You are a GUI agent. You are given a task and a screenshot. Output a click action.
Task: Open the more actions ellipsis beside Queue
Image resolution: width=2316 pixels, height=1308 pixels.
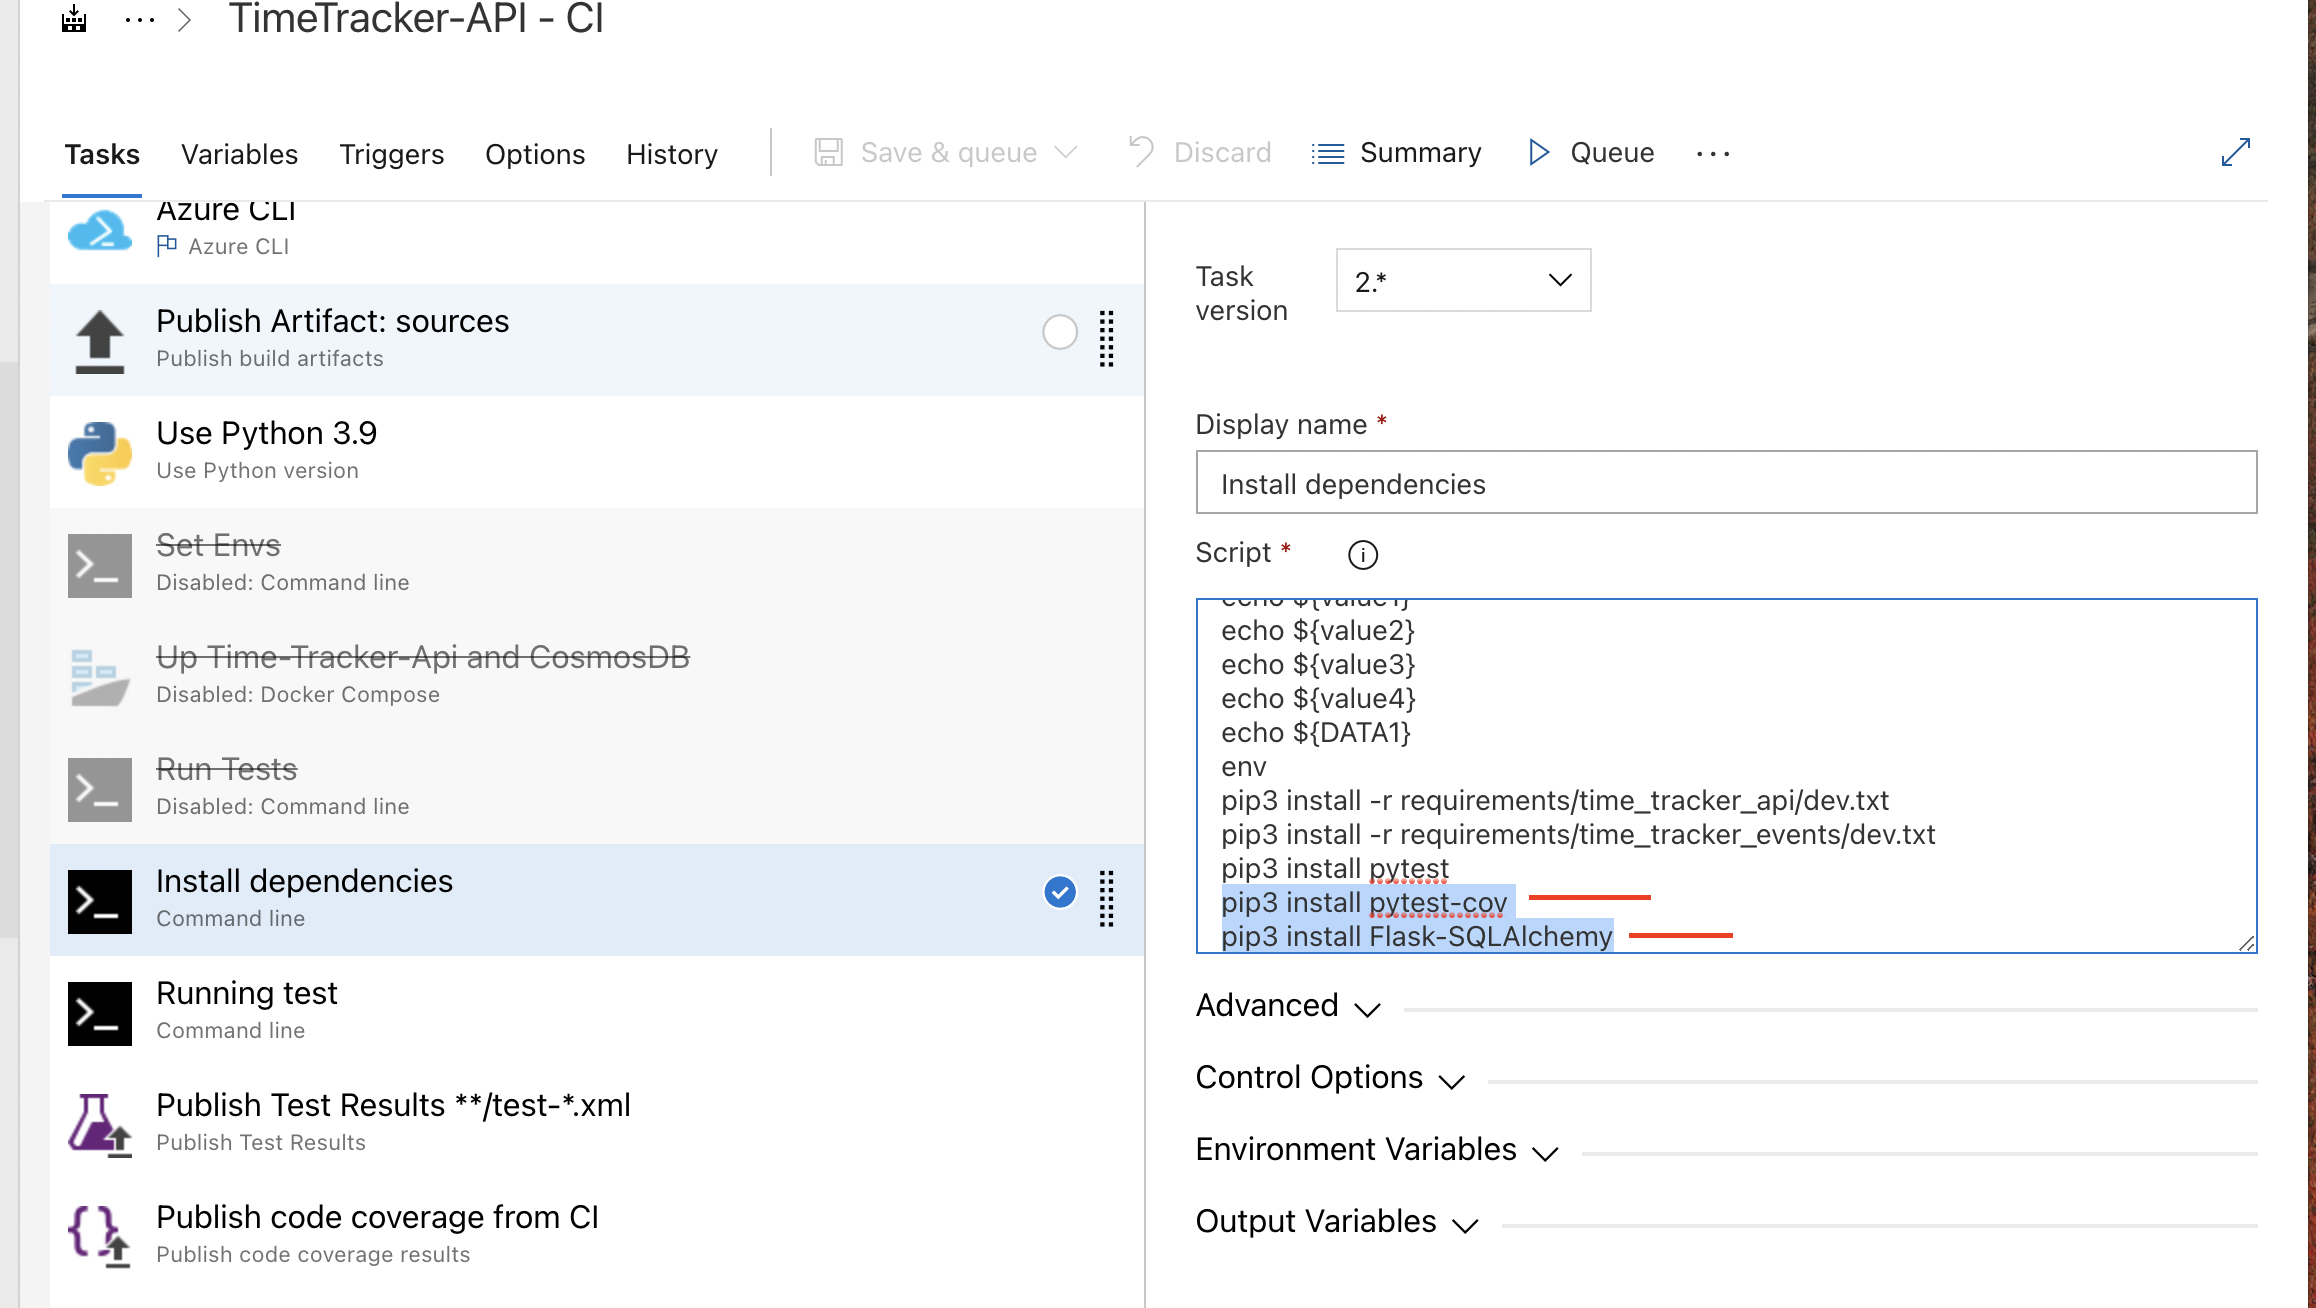click(x=1712, y=154)
